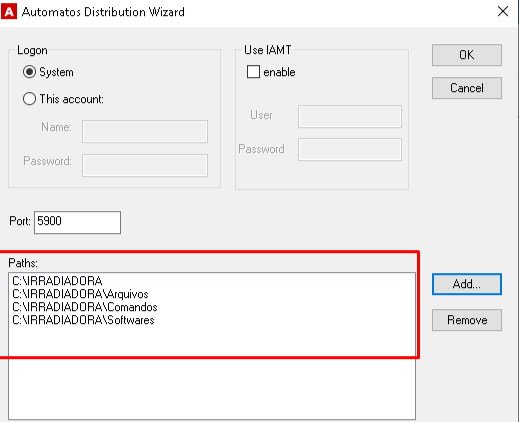Select path C:\IRRADIADORA\Comandos
The width and height of the screenshot is (520, 422).
(x=85, y=307)
